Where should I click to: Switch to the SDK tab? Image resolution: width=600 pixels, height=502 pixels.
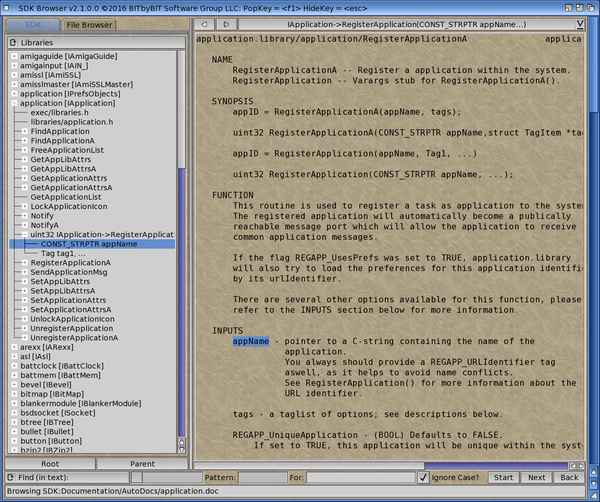[32, 23]
